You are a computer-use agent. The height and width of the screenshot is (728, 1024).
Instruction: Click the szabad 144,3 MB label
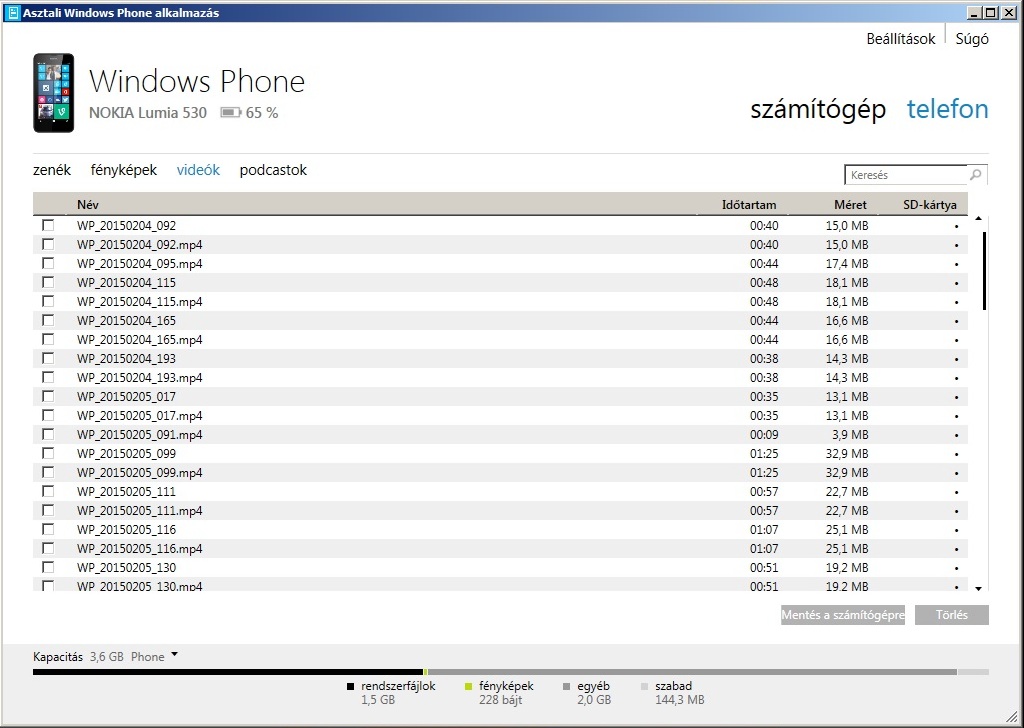coord(679,693)
